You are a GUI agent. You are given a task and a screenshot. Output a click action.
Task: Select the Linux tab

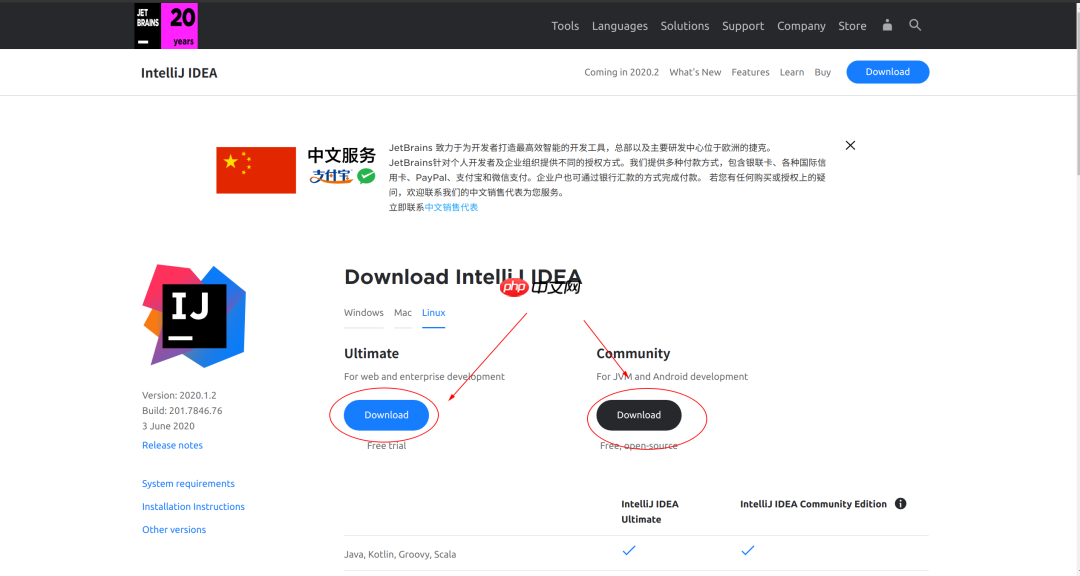[433, 313]
